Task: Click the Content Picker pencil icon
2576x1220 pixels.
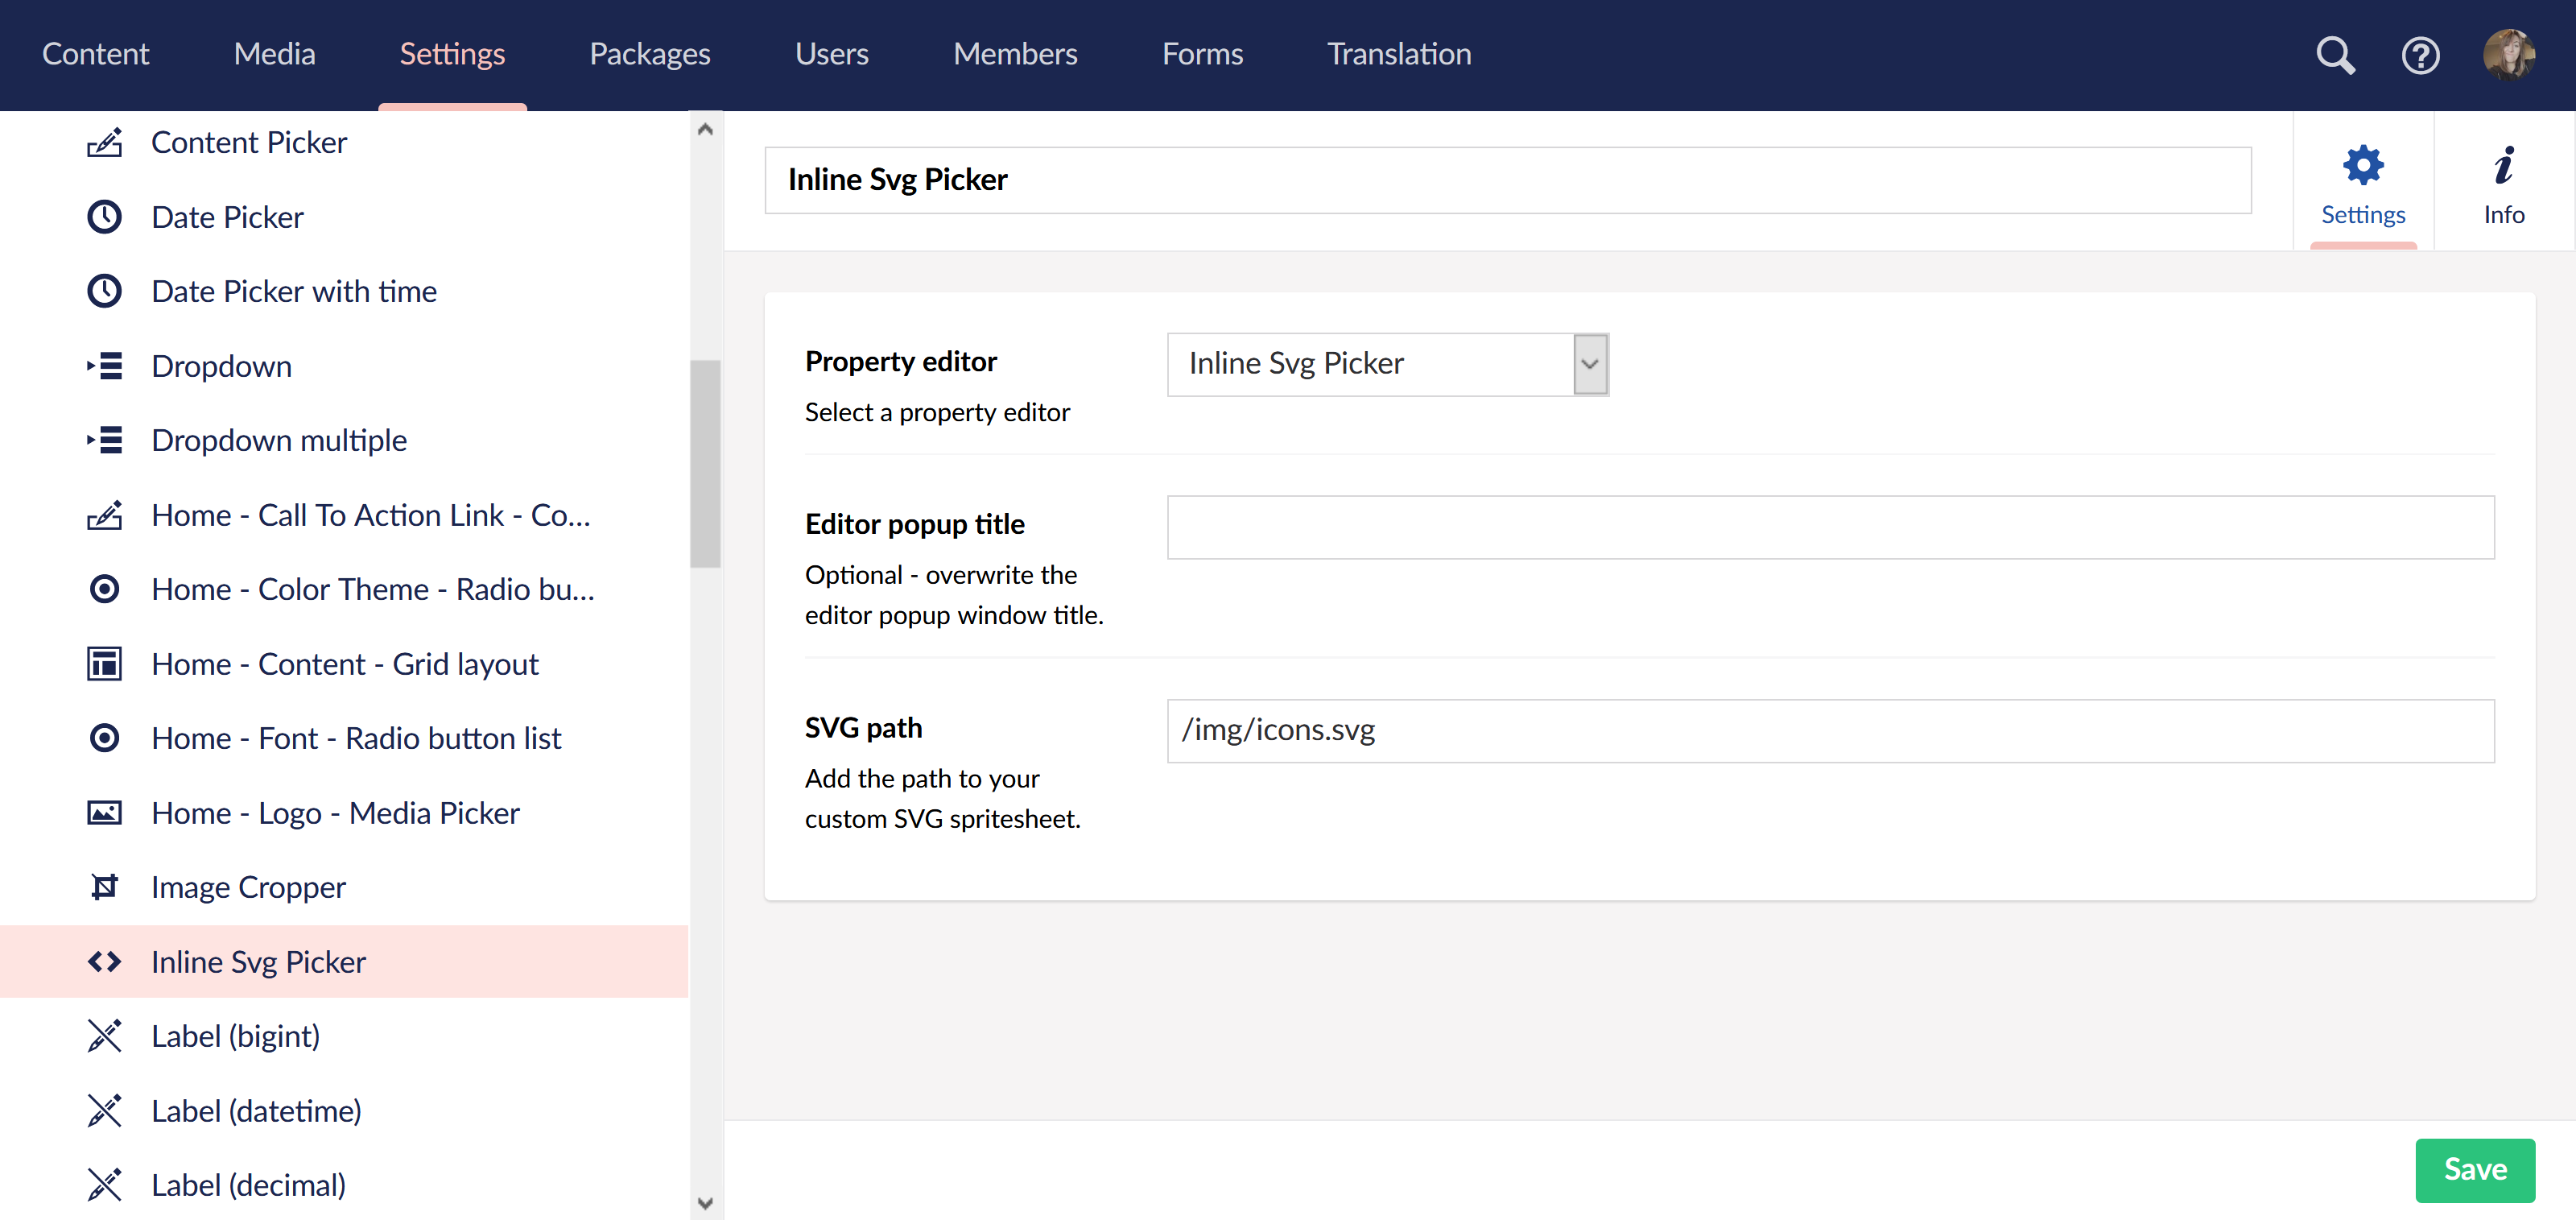Action: coord(104,143)
